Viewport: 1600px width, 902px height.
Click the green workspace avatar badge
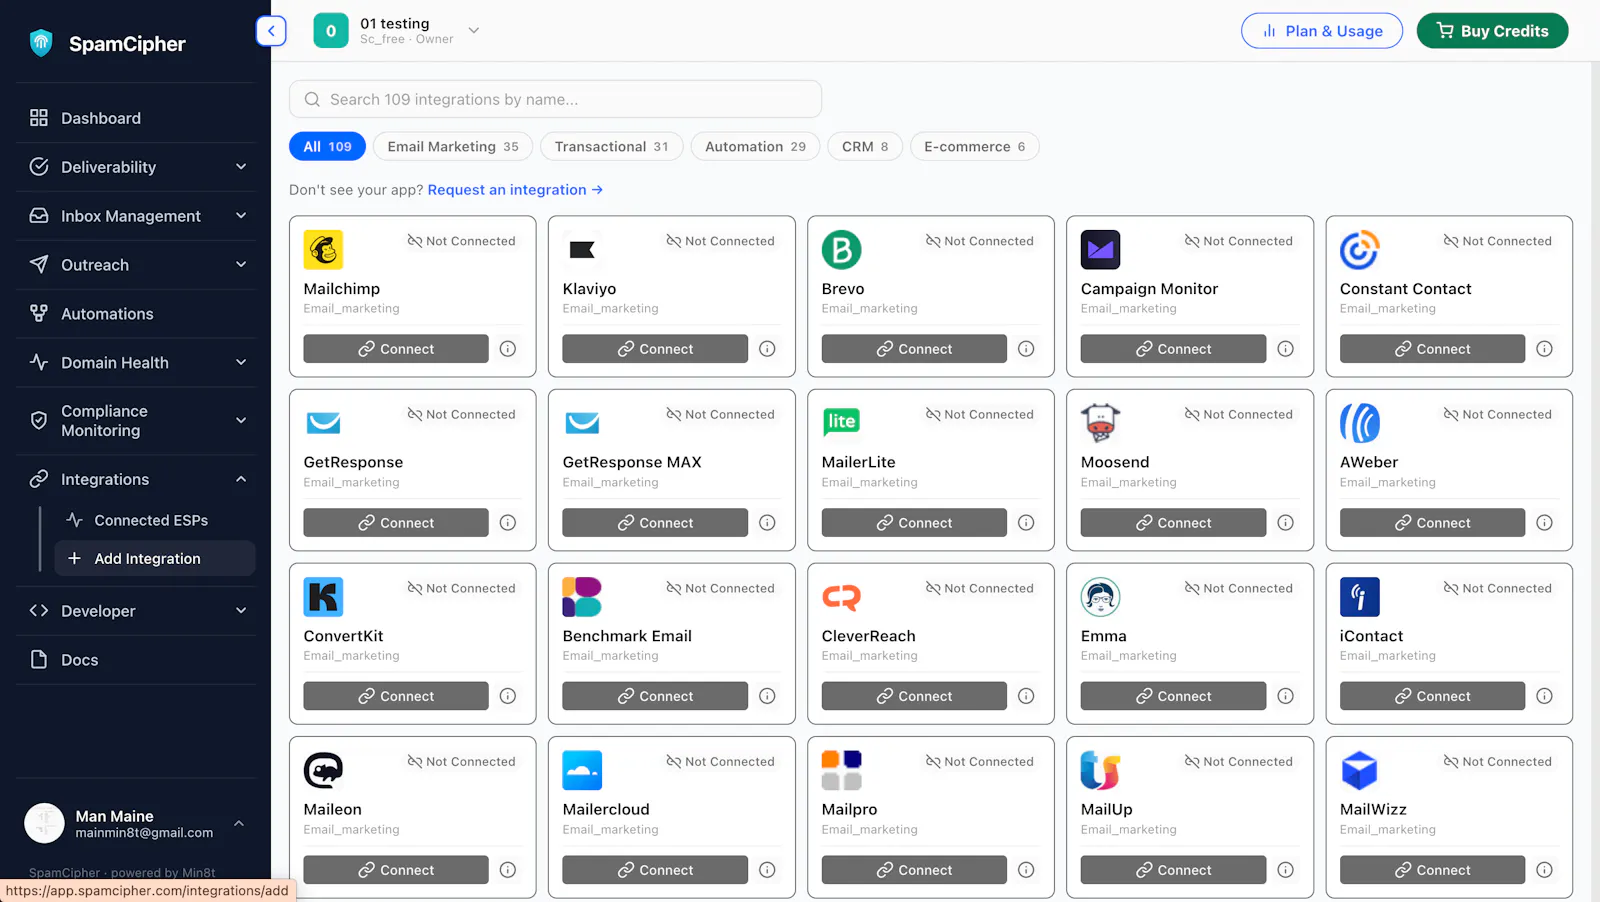331,31
